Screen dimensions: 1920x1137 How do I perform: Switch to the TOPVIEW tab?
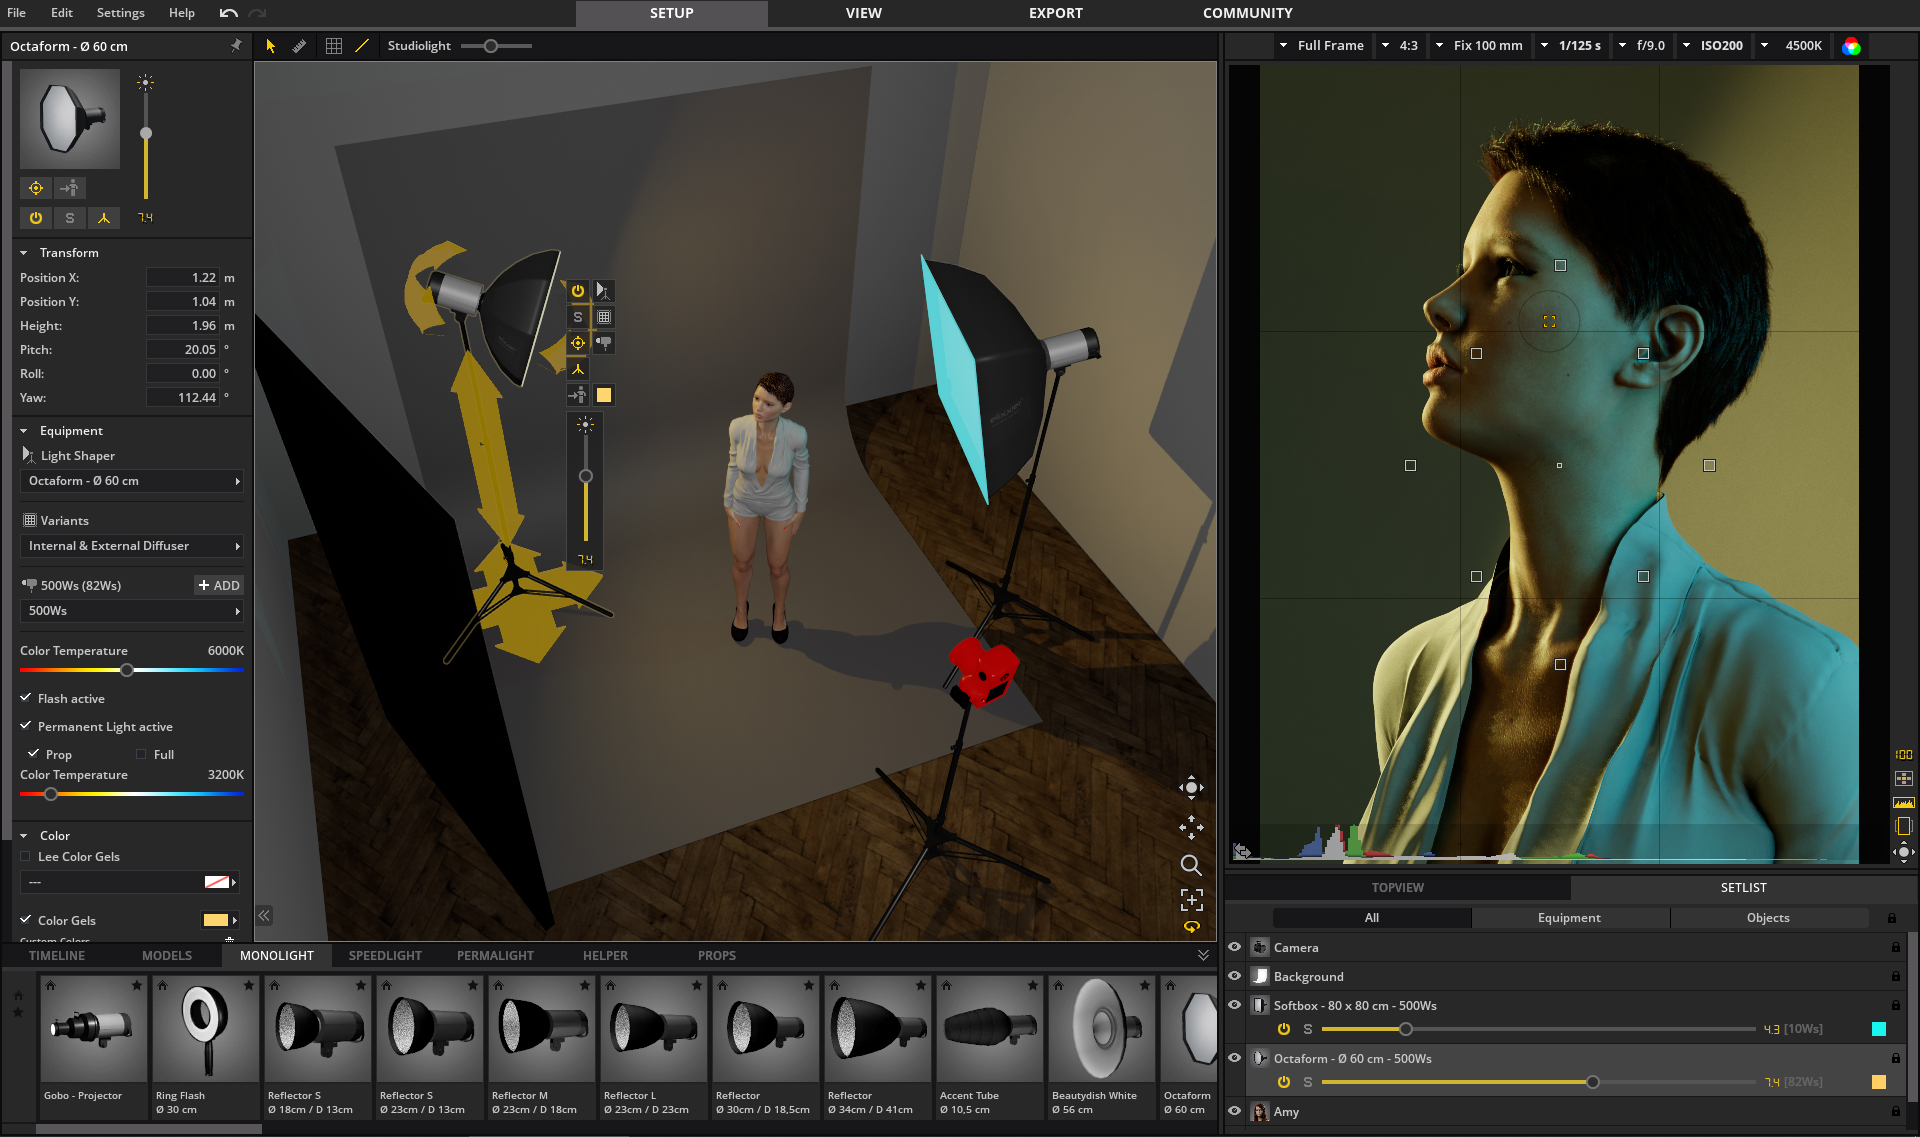pyautogui.click(x=1397, y=887)
